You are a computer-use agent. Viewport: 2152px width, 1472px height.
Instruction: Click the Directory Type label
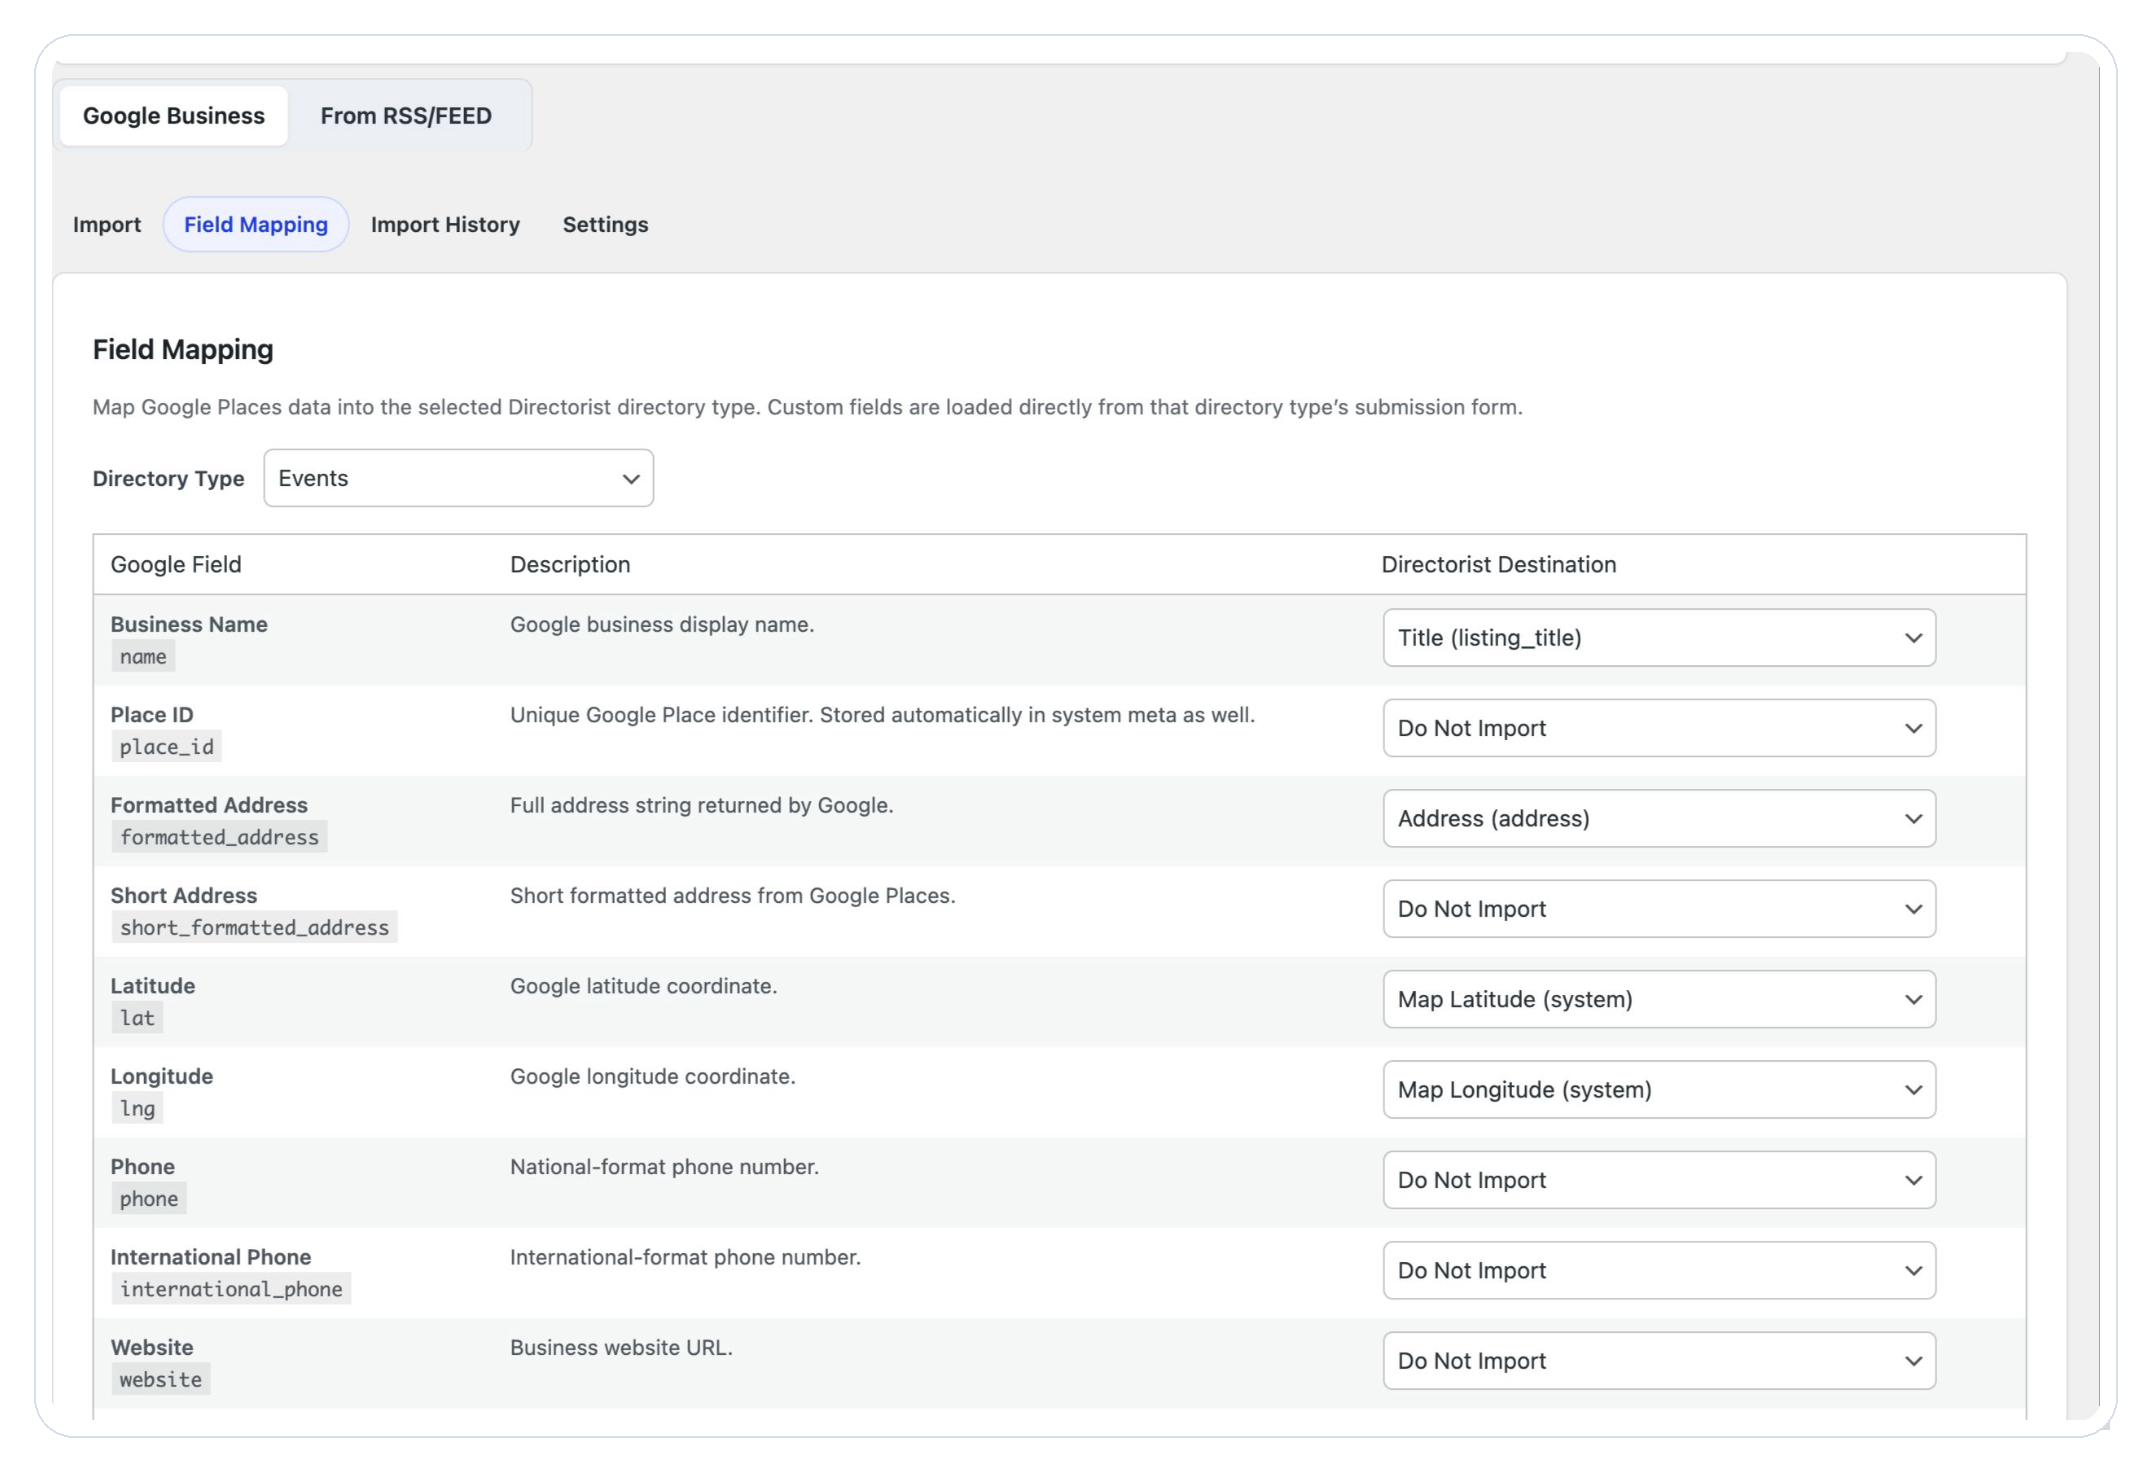tap(168, 478)
